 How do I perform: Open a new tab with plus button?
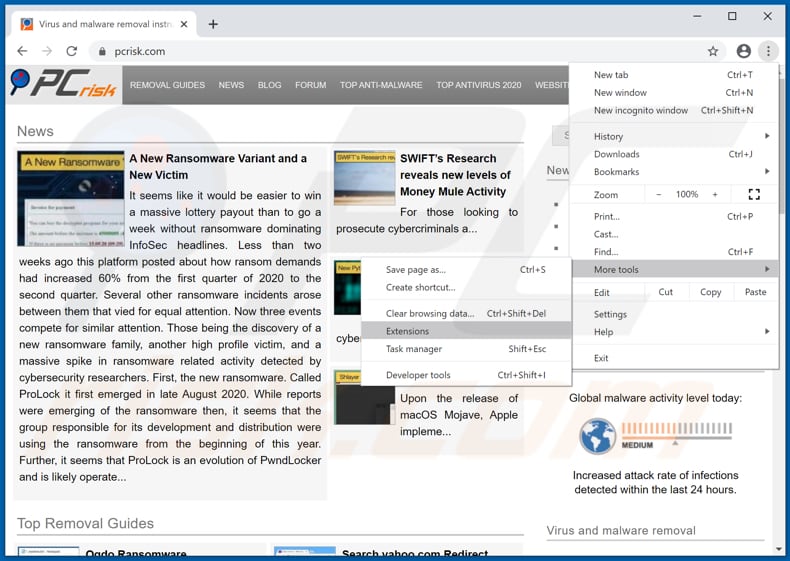[x=213, y=24]
